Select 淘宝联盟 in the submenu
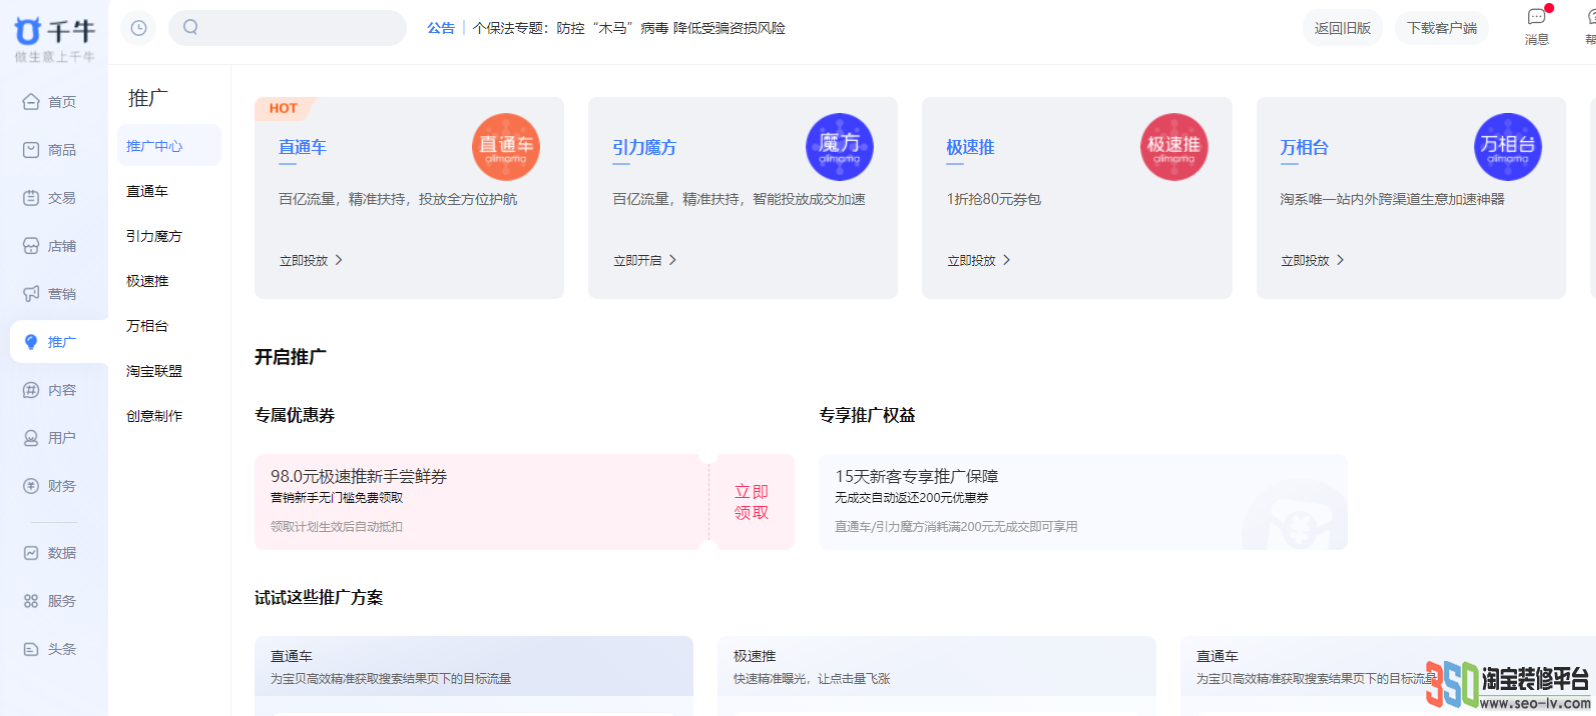The height and width of the screenshot is (716, 1596). point(154,371)
